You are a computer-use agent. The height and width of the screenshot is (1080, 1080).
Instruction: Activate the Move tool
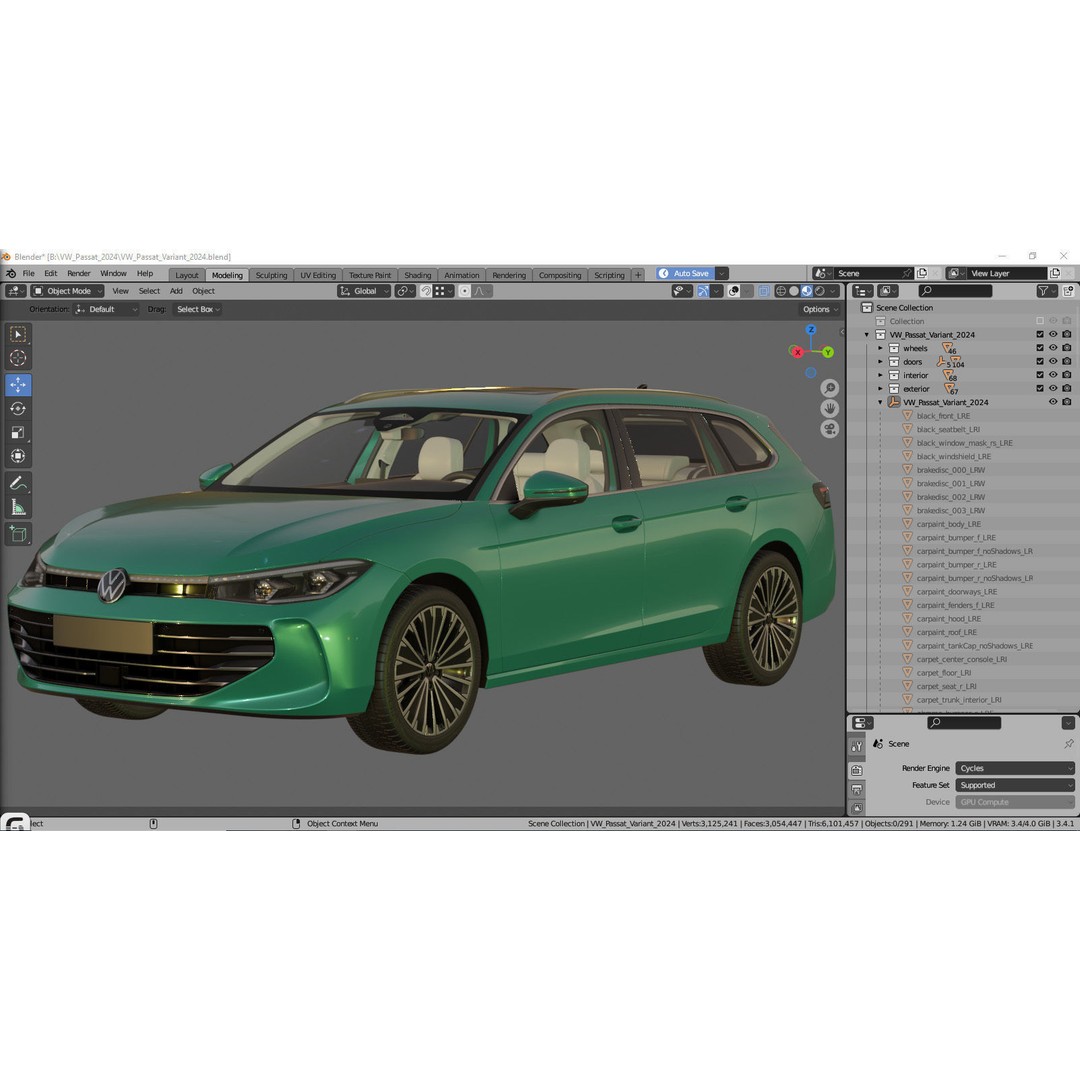click(x=18, y=385)
